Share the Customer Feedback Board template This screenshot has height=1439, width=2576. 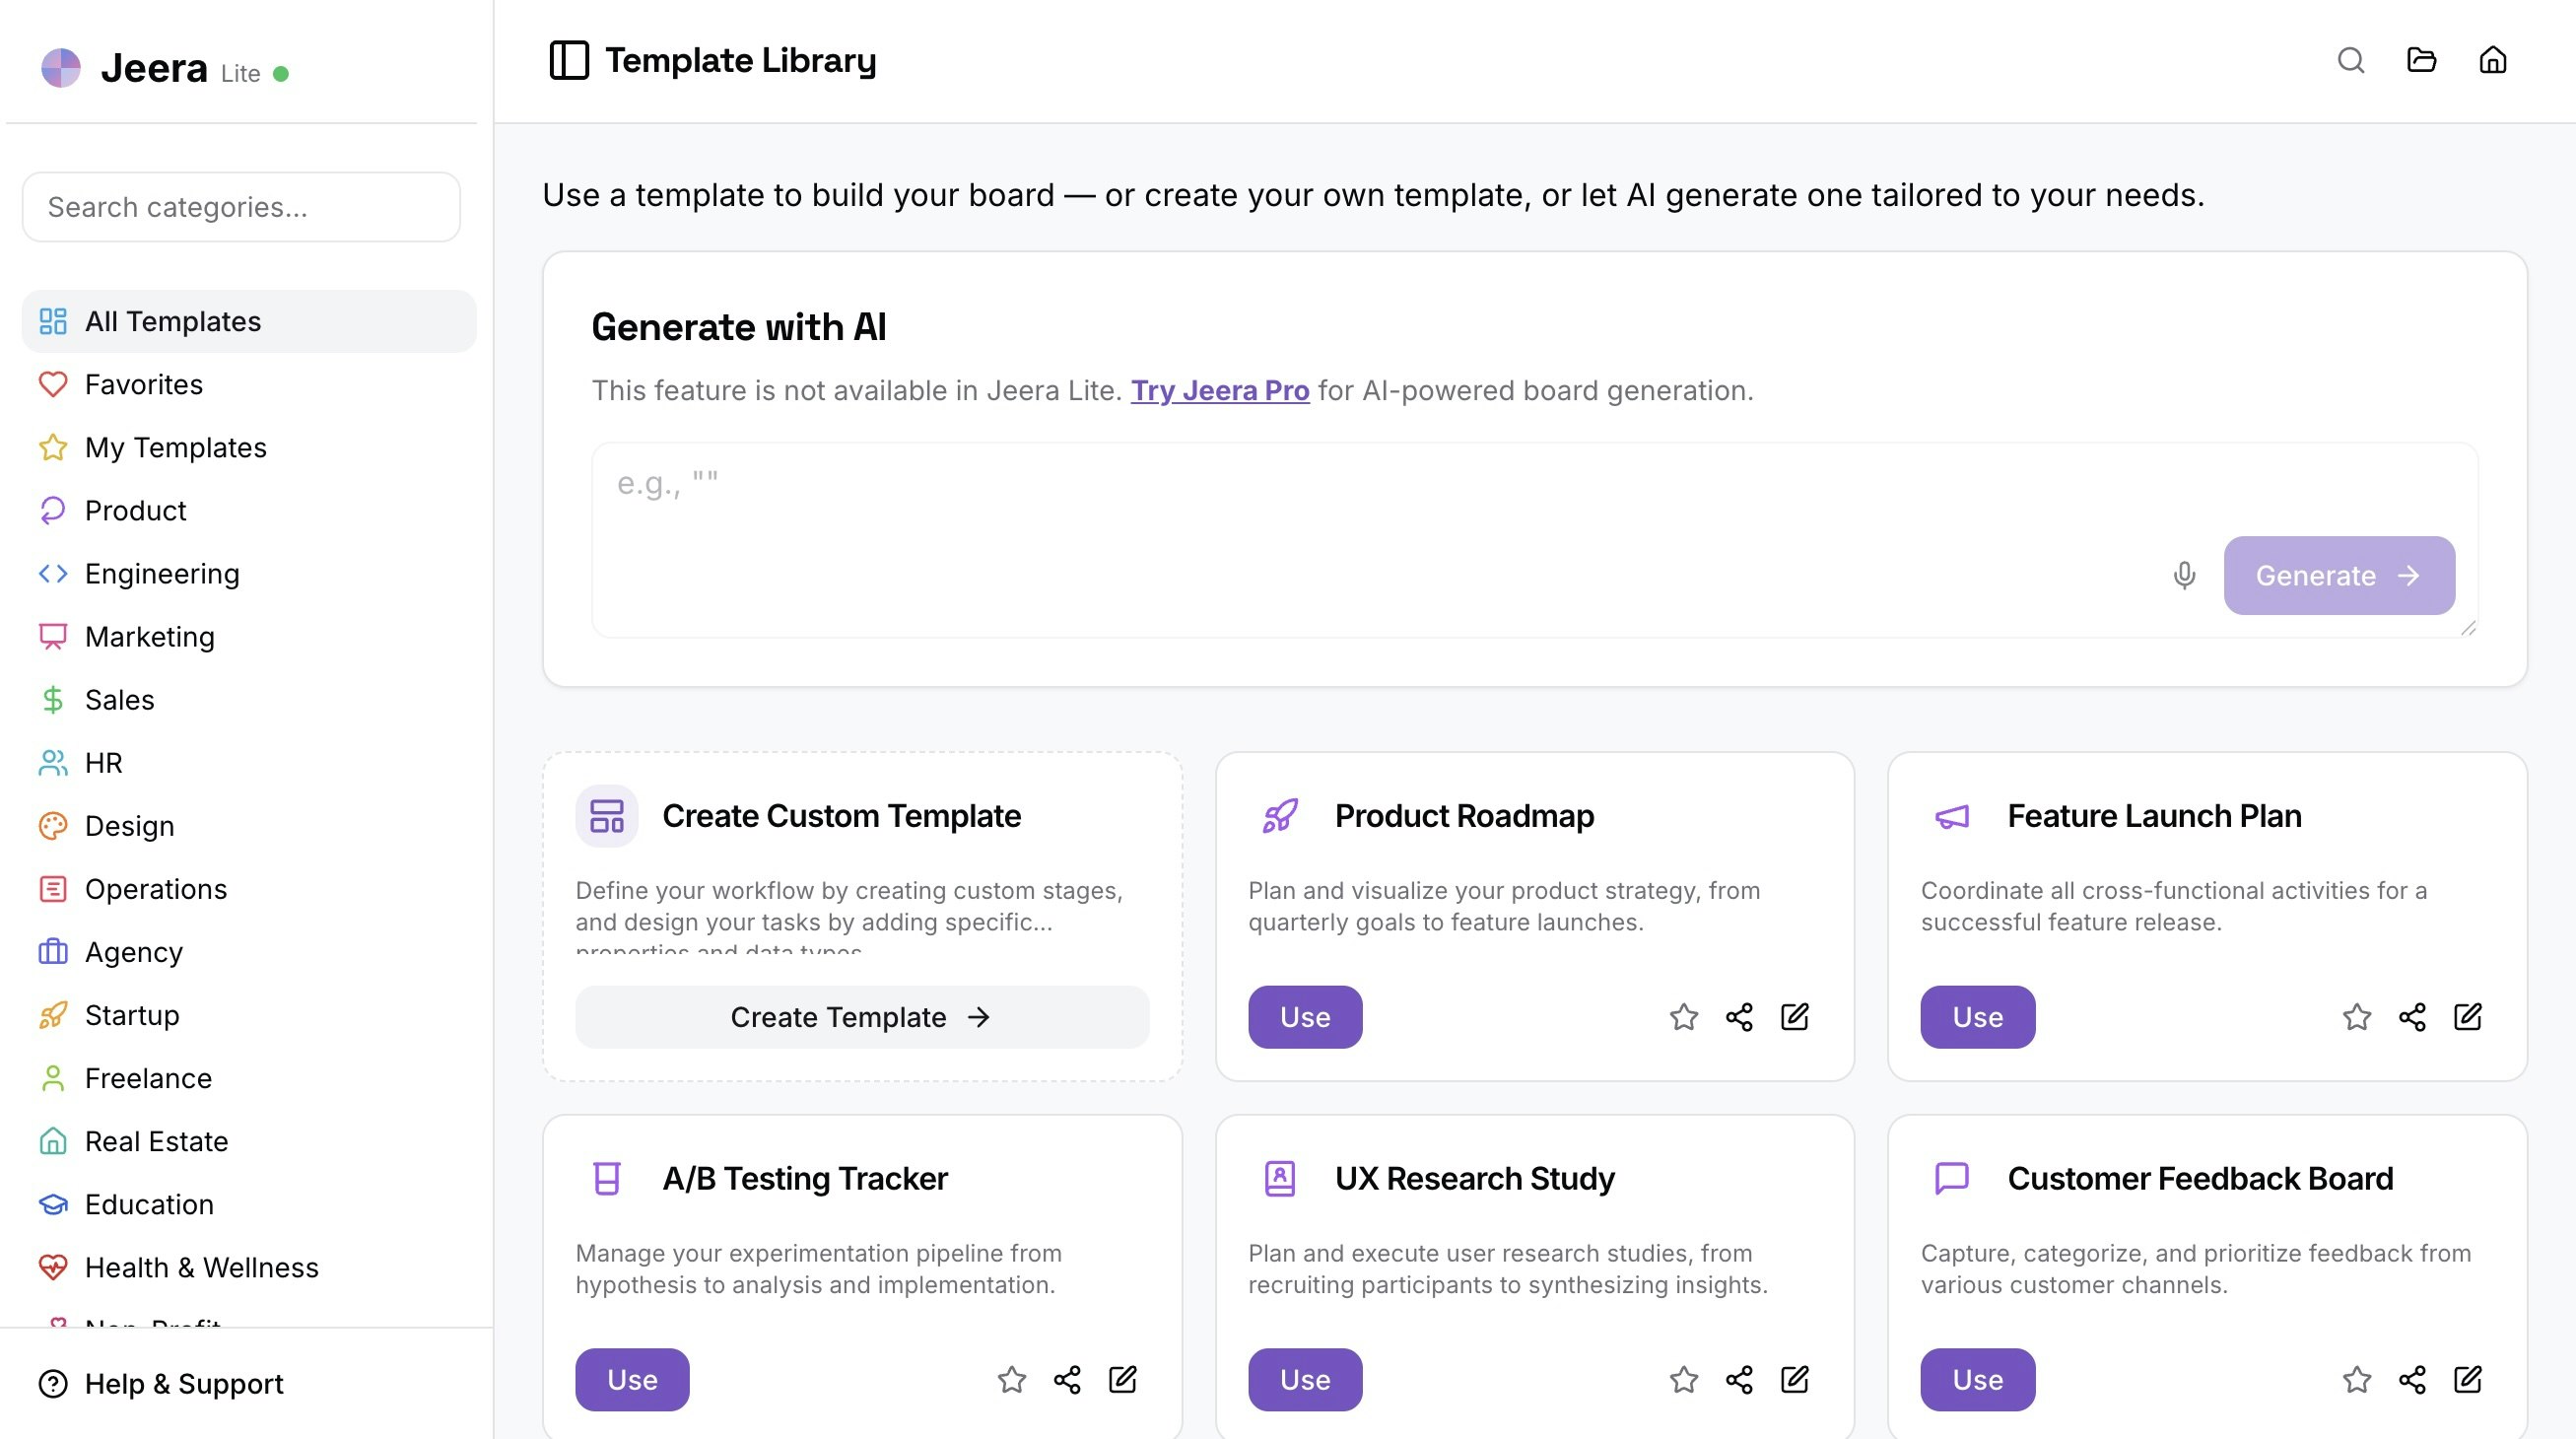click(2412, 1380)
